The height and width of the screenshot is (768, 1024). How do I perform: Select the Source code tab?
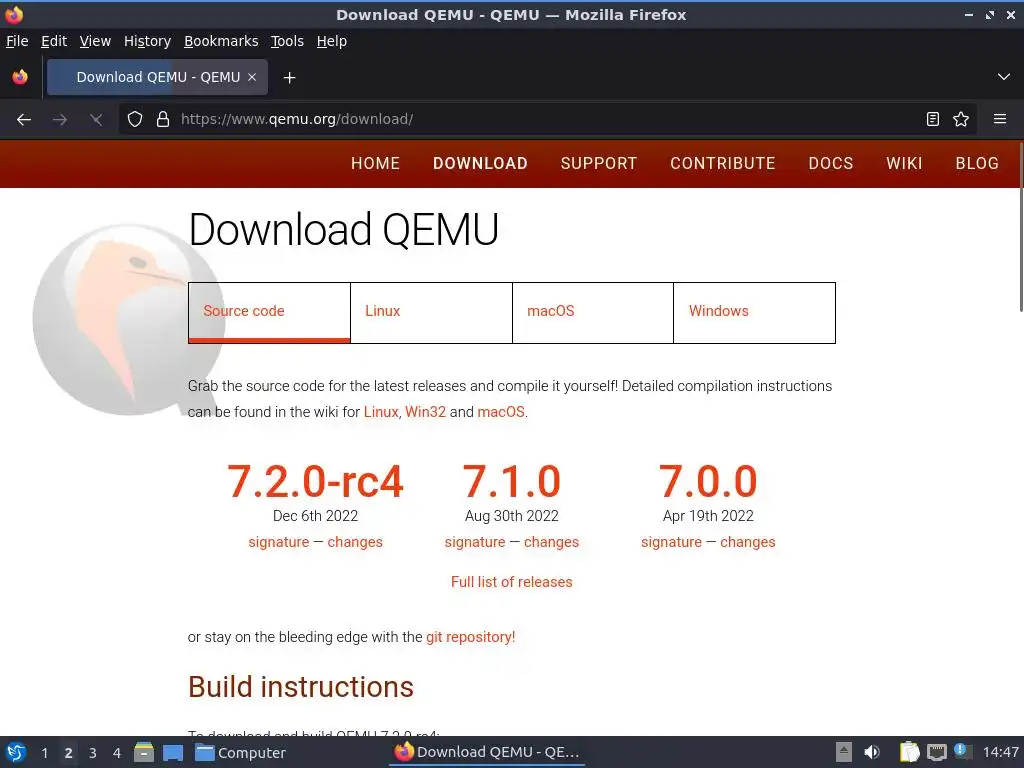pyautogui.click(x=269, y=312)
